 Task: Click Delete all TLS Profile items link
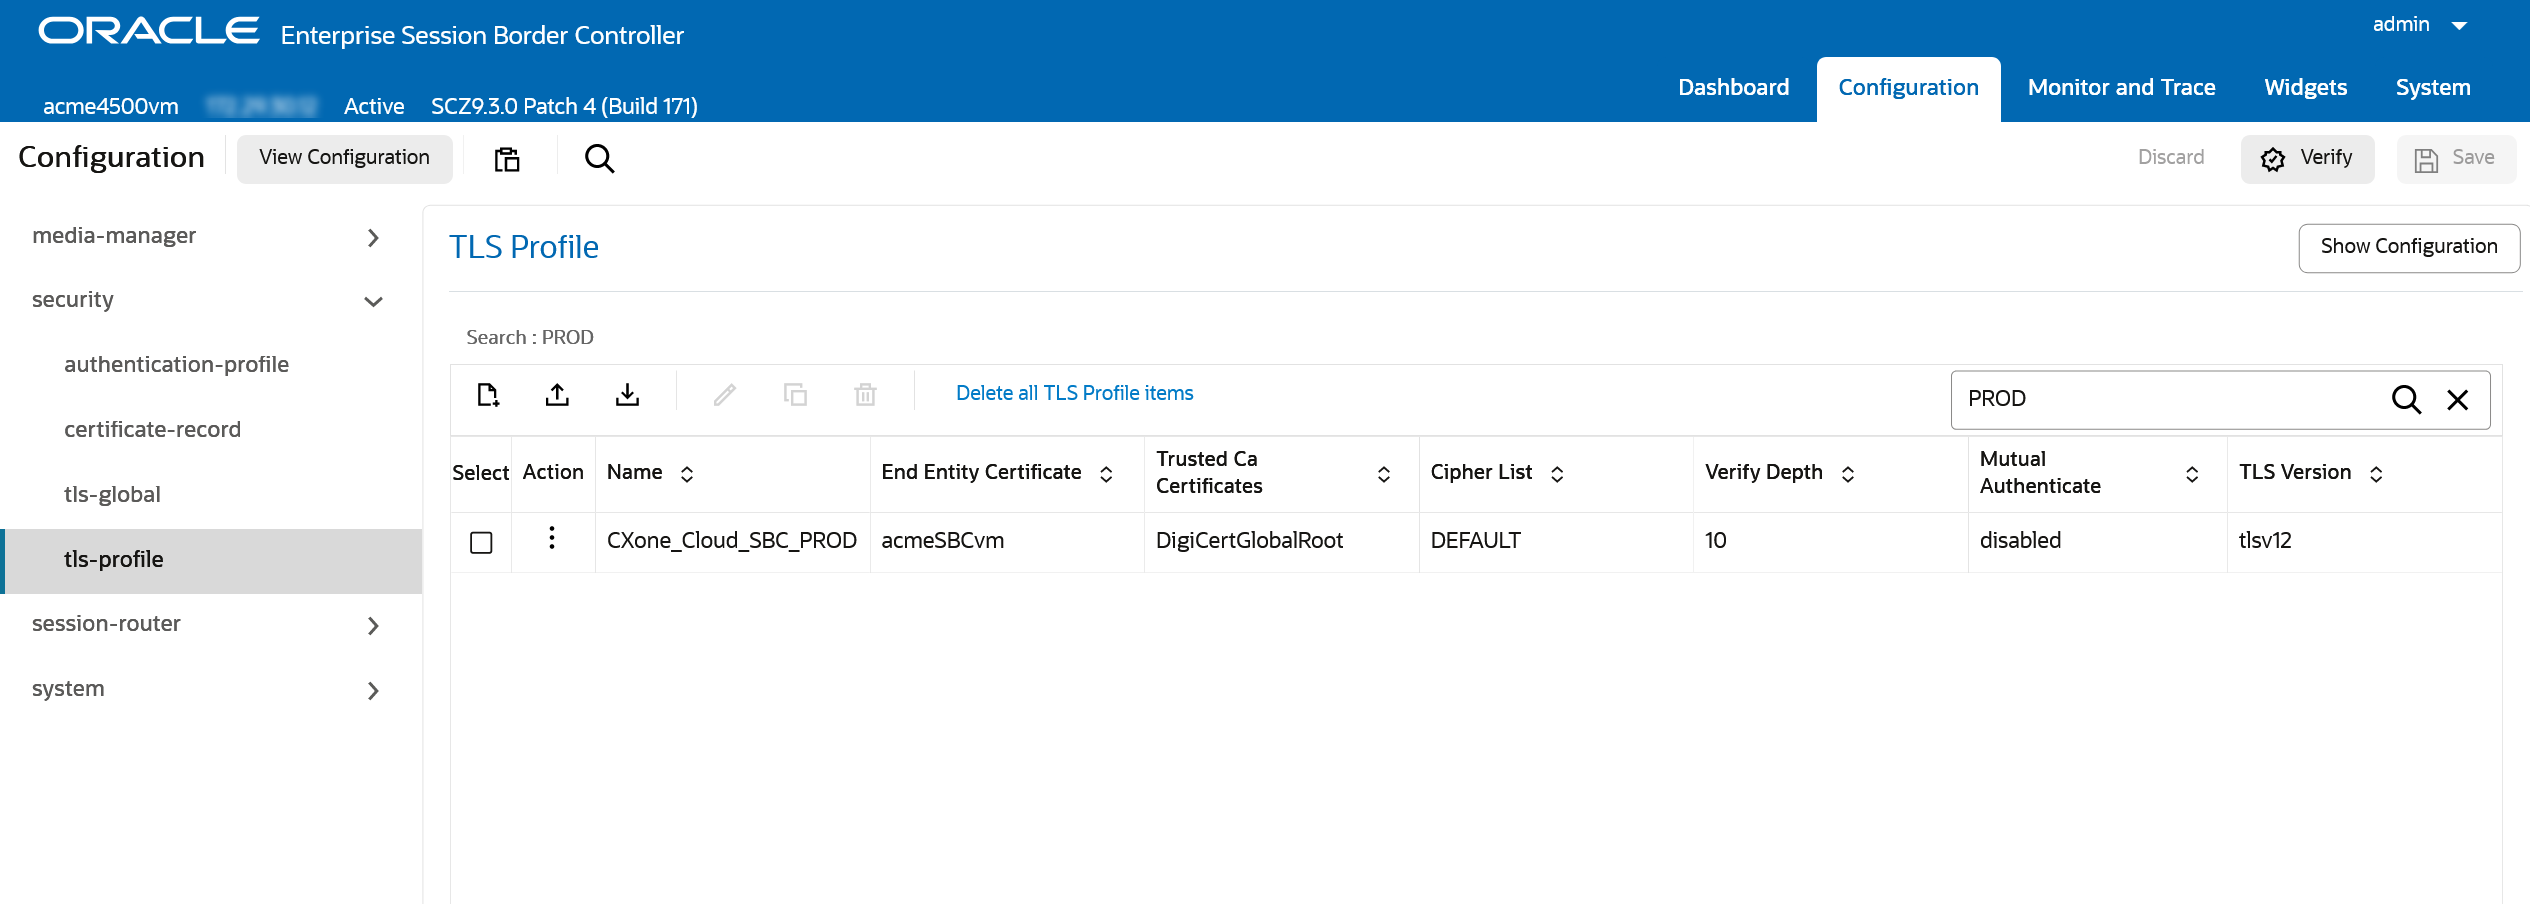pos(1074,393)
